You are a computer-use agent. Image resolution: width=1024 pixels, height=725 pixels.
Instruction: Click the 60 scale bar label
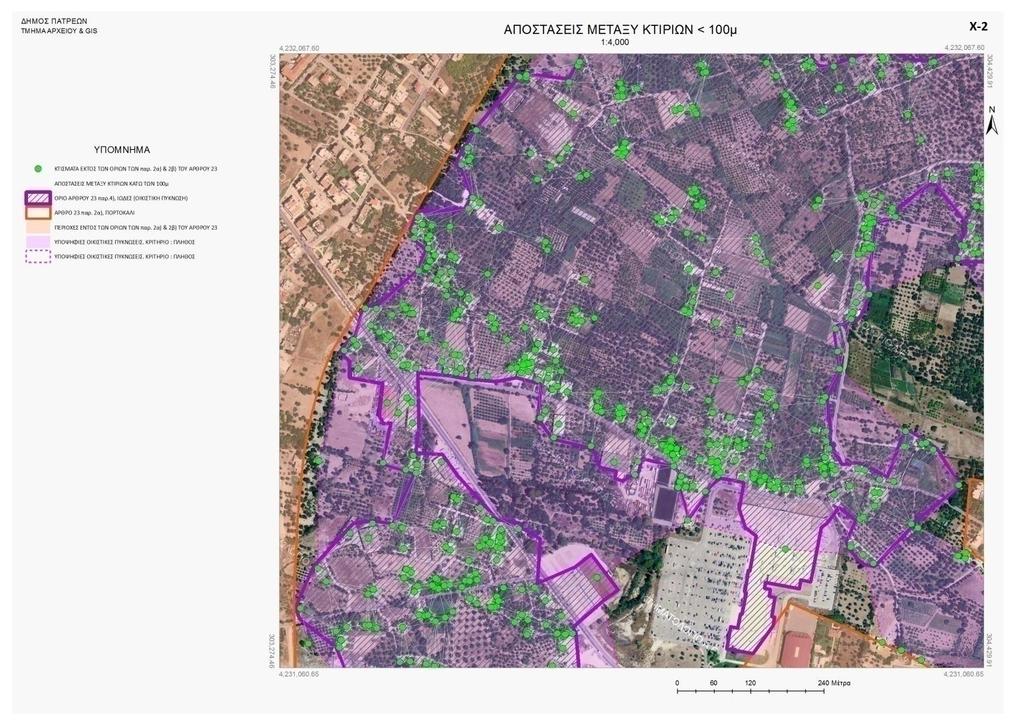[713, 683]
